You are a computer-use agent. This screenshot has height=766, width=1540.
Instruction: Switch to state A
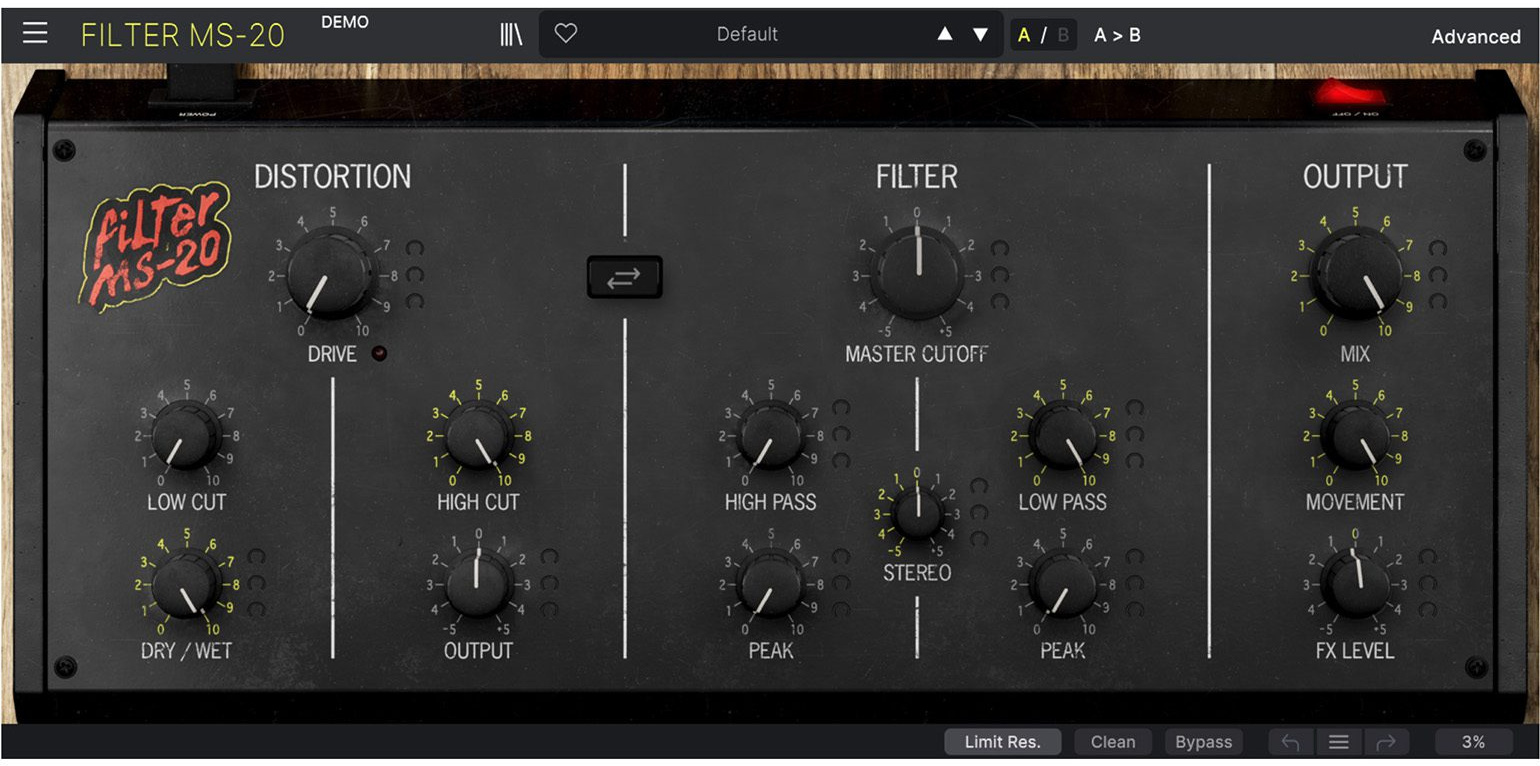pos(1024,35)
